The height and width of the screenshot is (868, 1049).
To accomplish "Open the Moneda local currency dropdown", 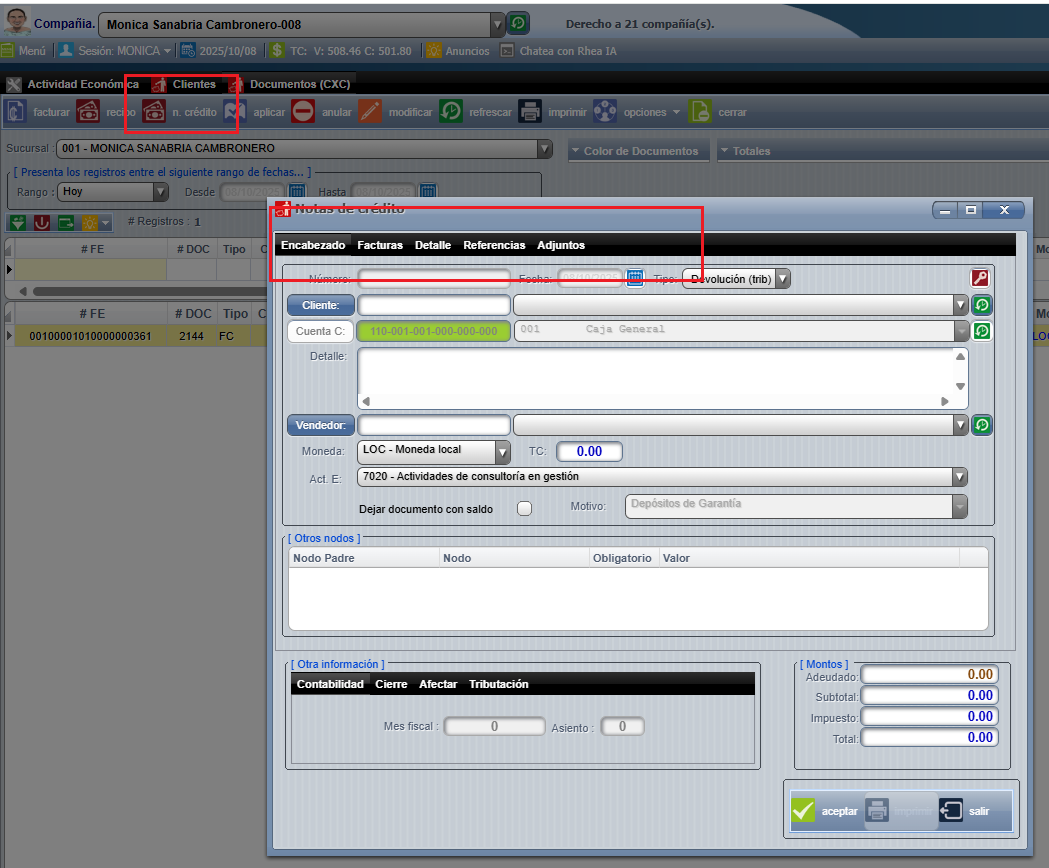I will pyautogui.click(x=502, y=452).
